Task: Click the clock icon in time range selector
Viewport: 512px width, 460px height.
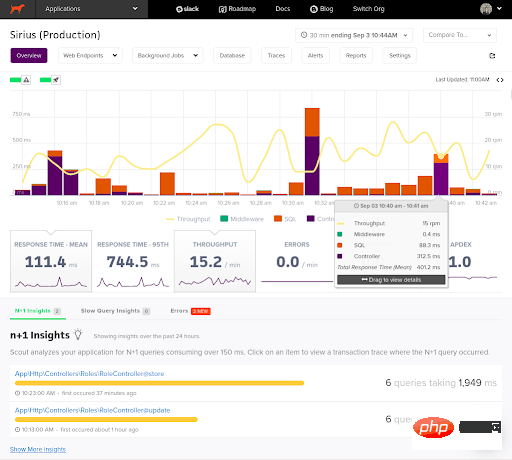Action: coord(304,35)
